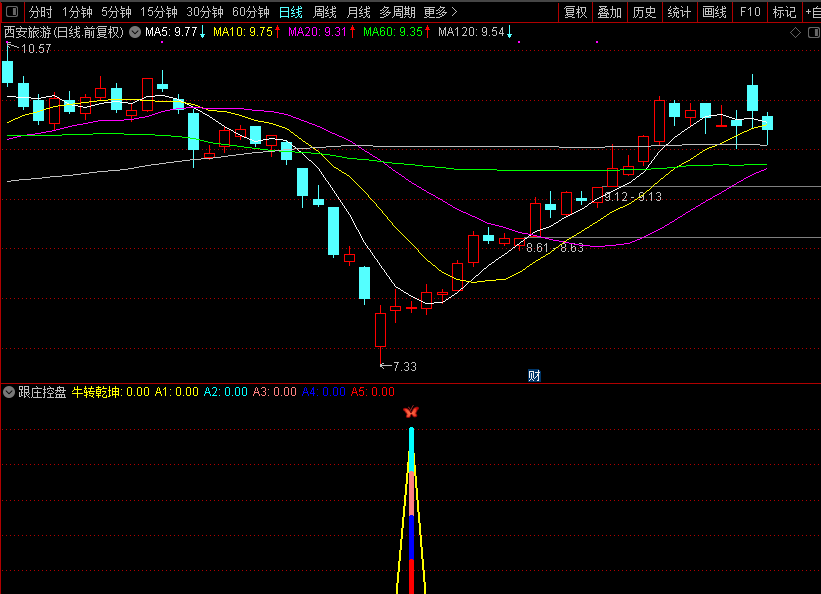Image resolution: width=821 pixels, height=594 pixels.
Task: Switch to the 月线 monthly chart
Action: 359,12
